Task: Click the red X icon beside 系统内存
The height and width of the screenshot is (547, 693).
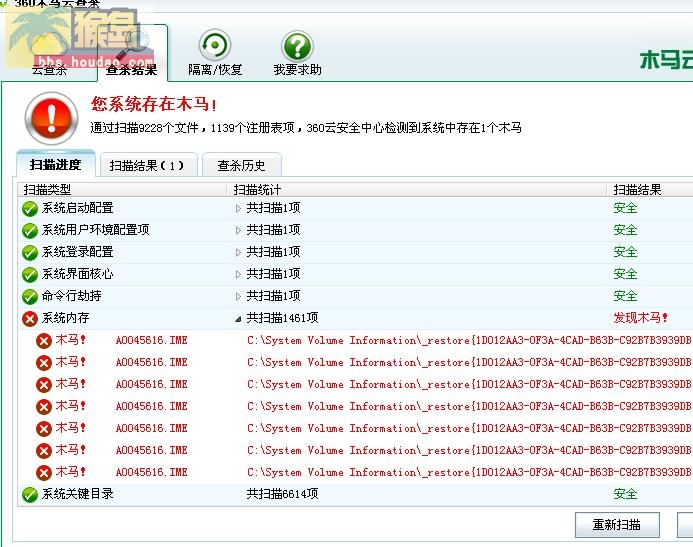Action: pyautogui.click(x=30, y=319)
